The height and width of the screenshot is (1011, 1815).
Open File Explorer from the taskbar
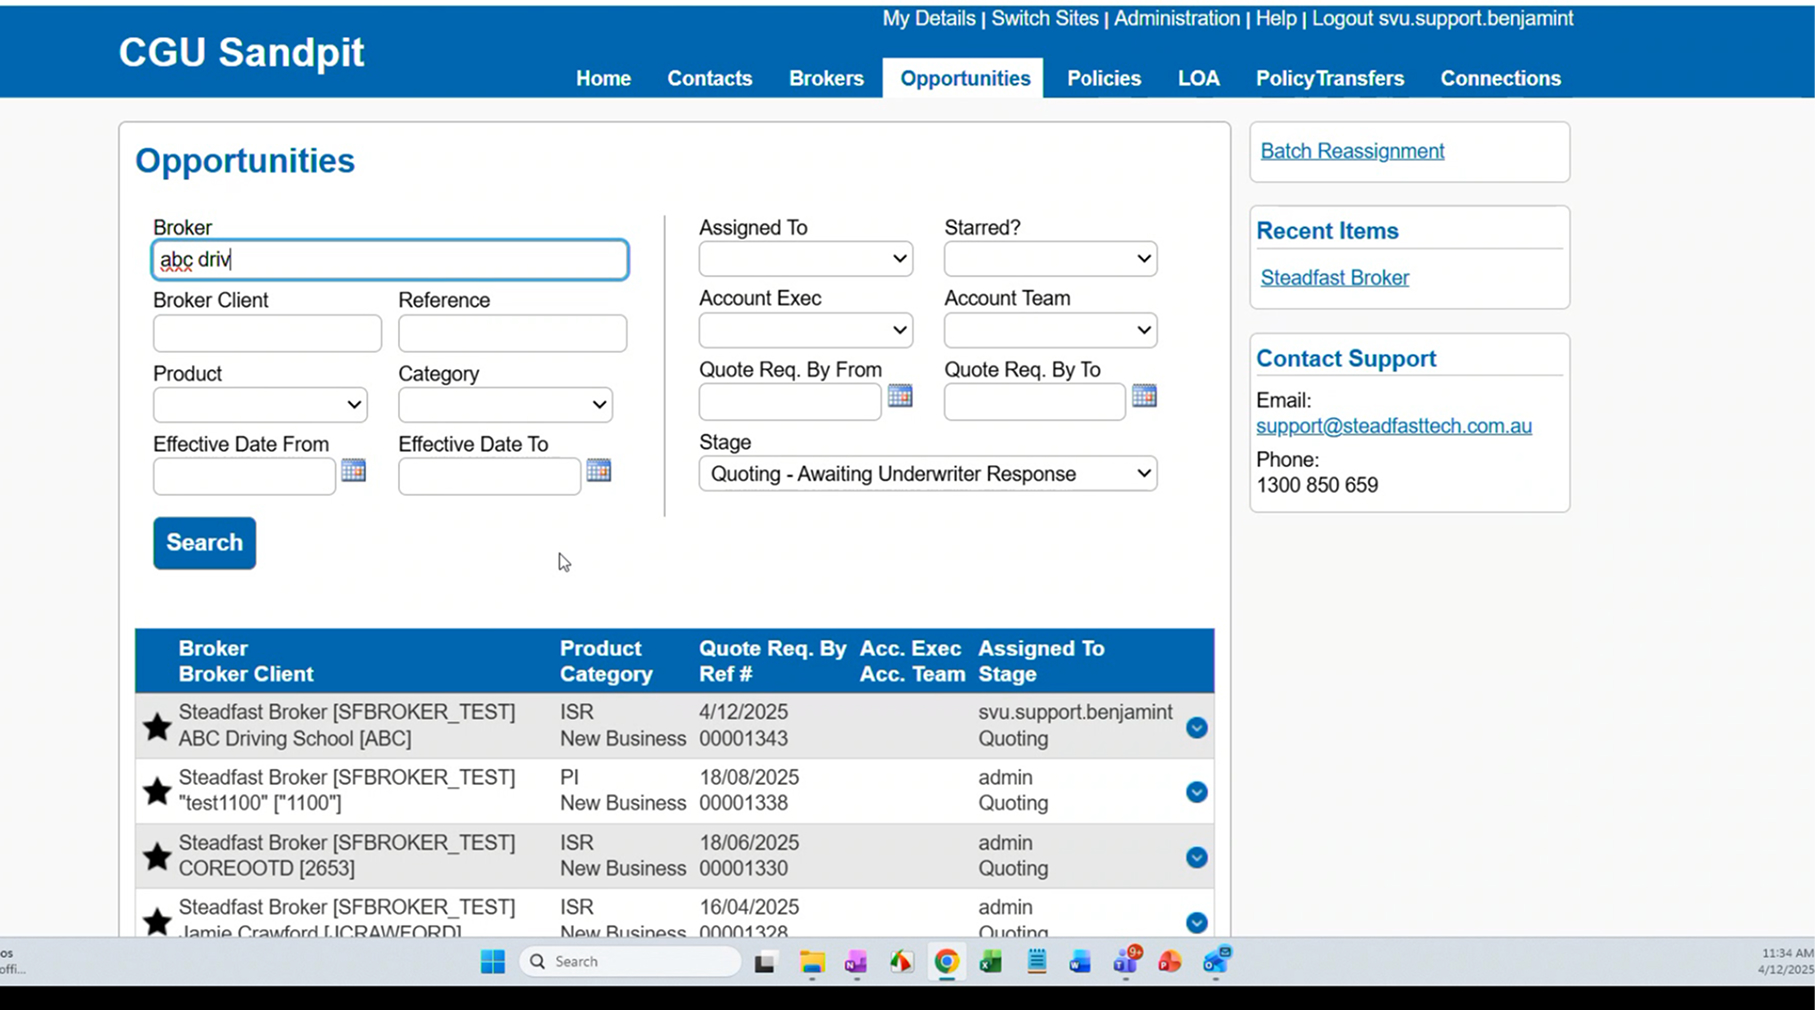tap(812, 962)
